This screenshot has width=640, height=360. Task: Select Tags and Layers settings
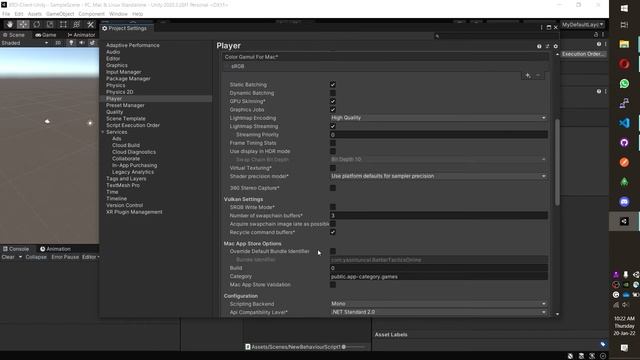pyautogui.click(x=126, y=179)
